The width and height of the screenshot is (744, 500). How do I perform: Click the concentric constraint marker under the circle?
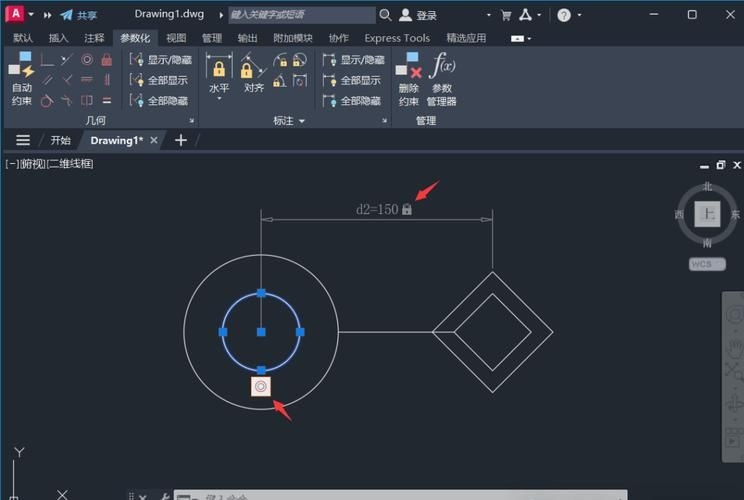point(261,385)
